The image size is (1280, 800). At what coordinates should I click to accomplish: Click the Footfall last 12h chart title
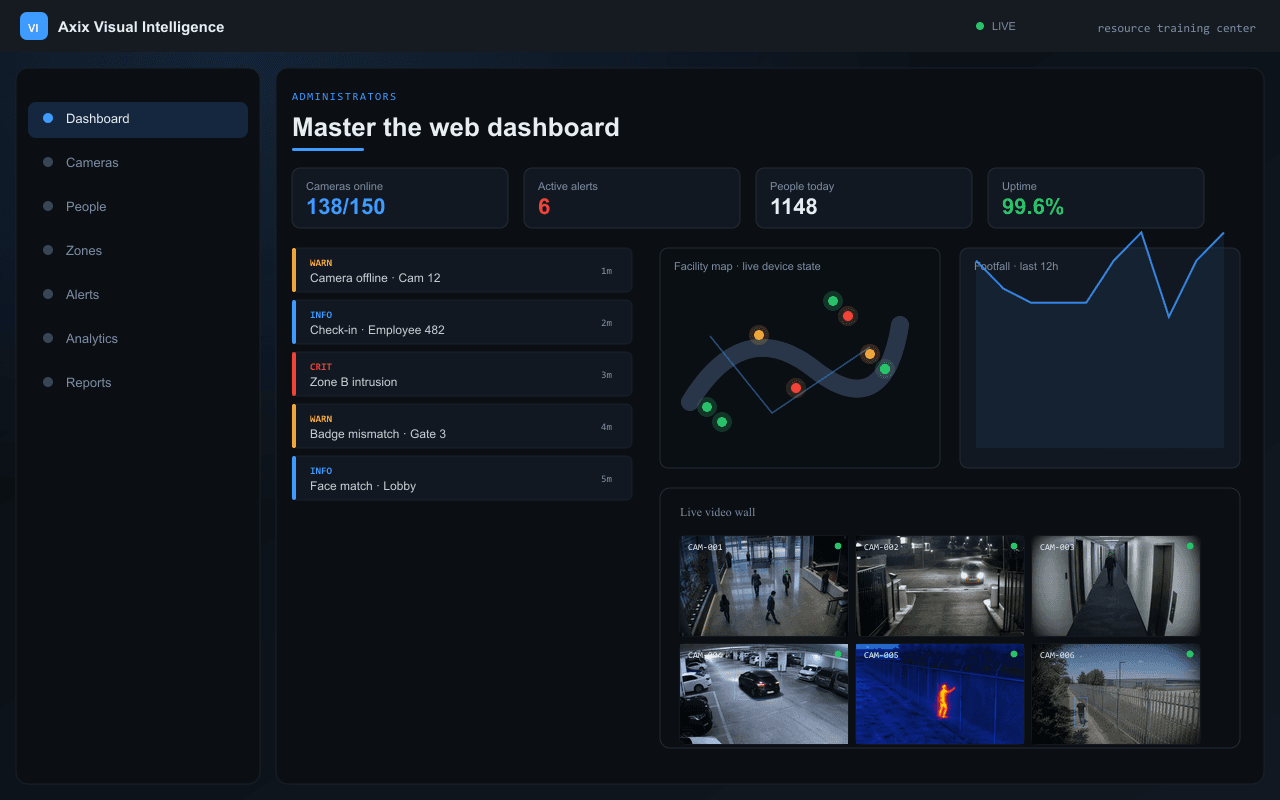click(1016, 266)
